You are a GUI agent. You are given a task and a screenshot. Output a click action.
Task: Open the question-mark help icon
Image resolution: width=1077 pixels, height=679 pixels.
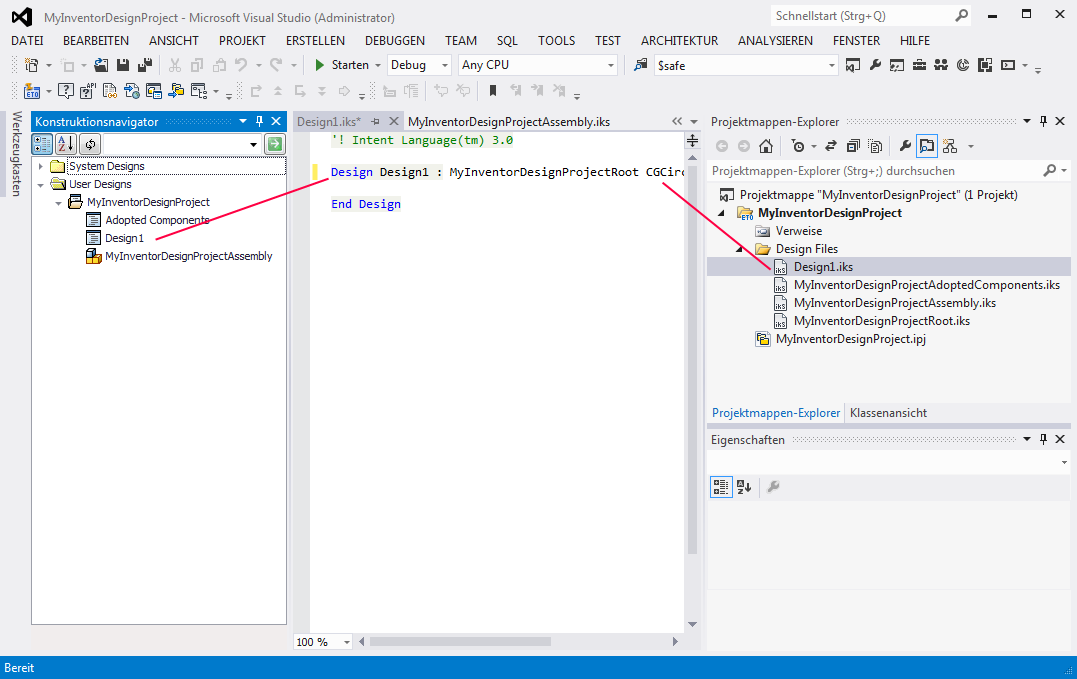[65, 91]
